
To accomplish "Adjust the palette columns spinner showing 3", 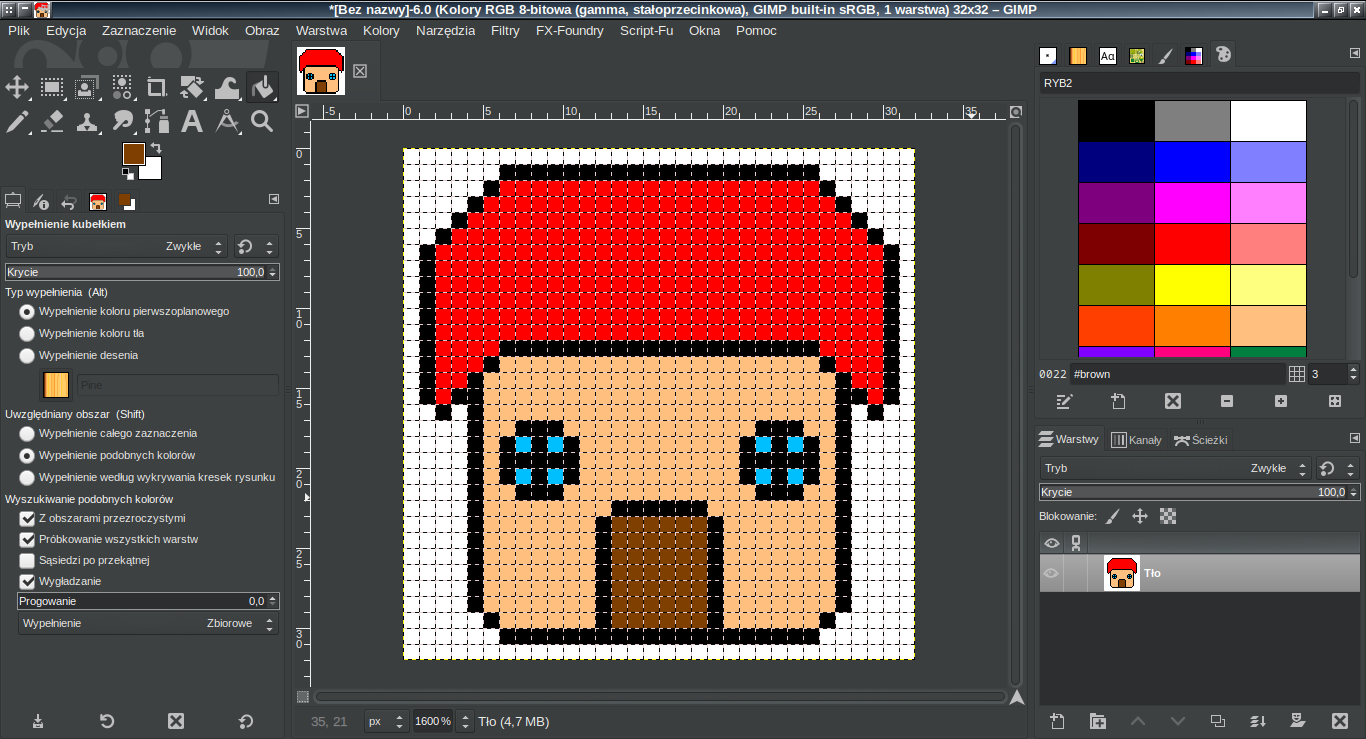I will coord(1334,374).
